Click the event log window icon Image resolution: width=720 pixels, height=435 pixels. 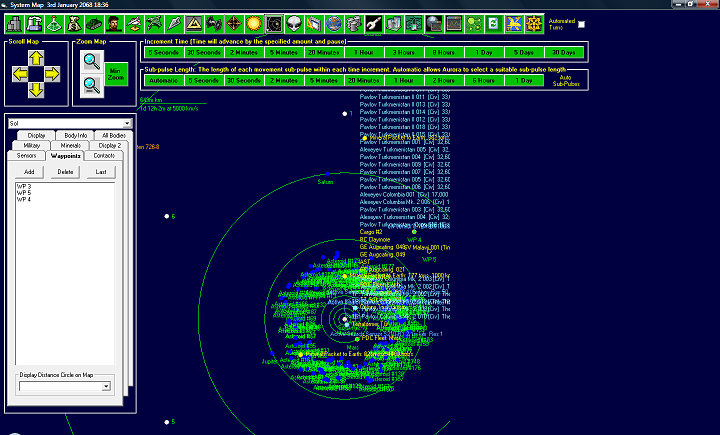point(454,24)
